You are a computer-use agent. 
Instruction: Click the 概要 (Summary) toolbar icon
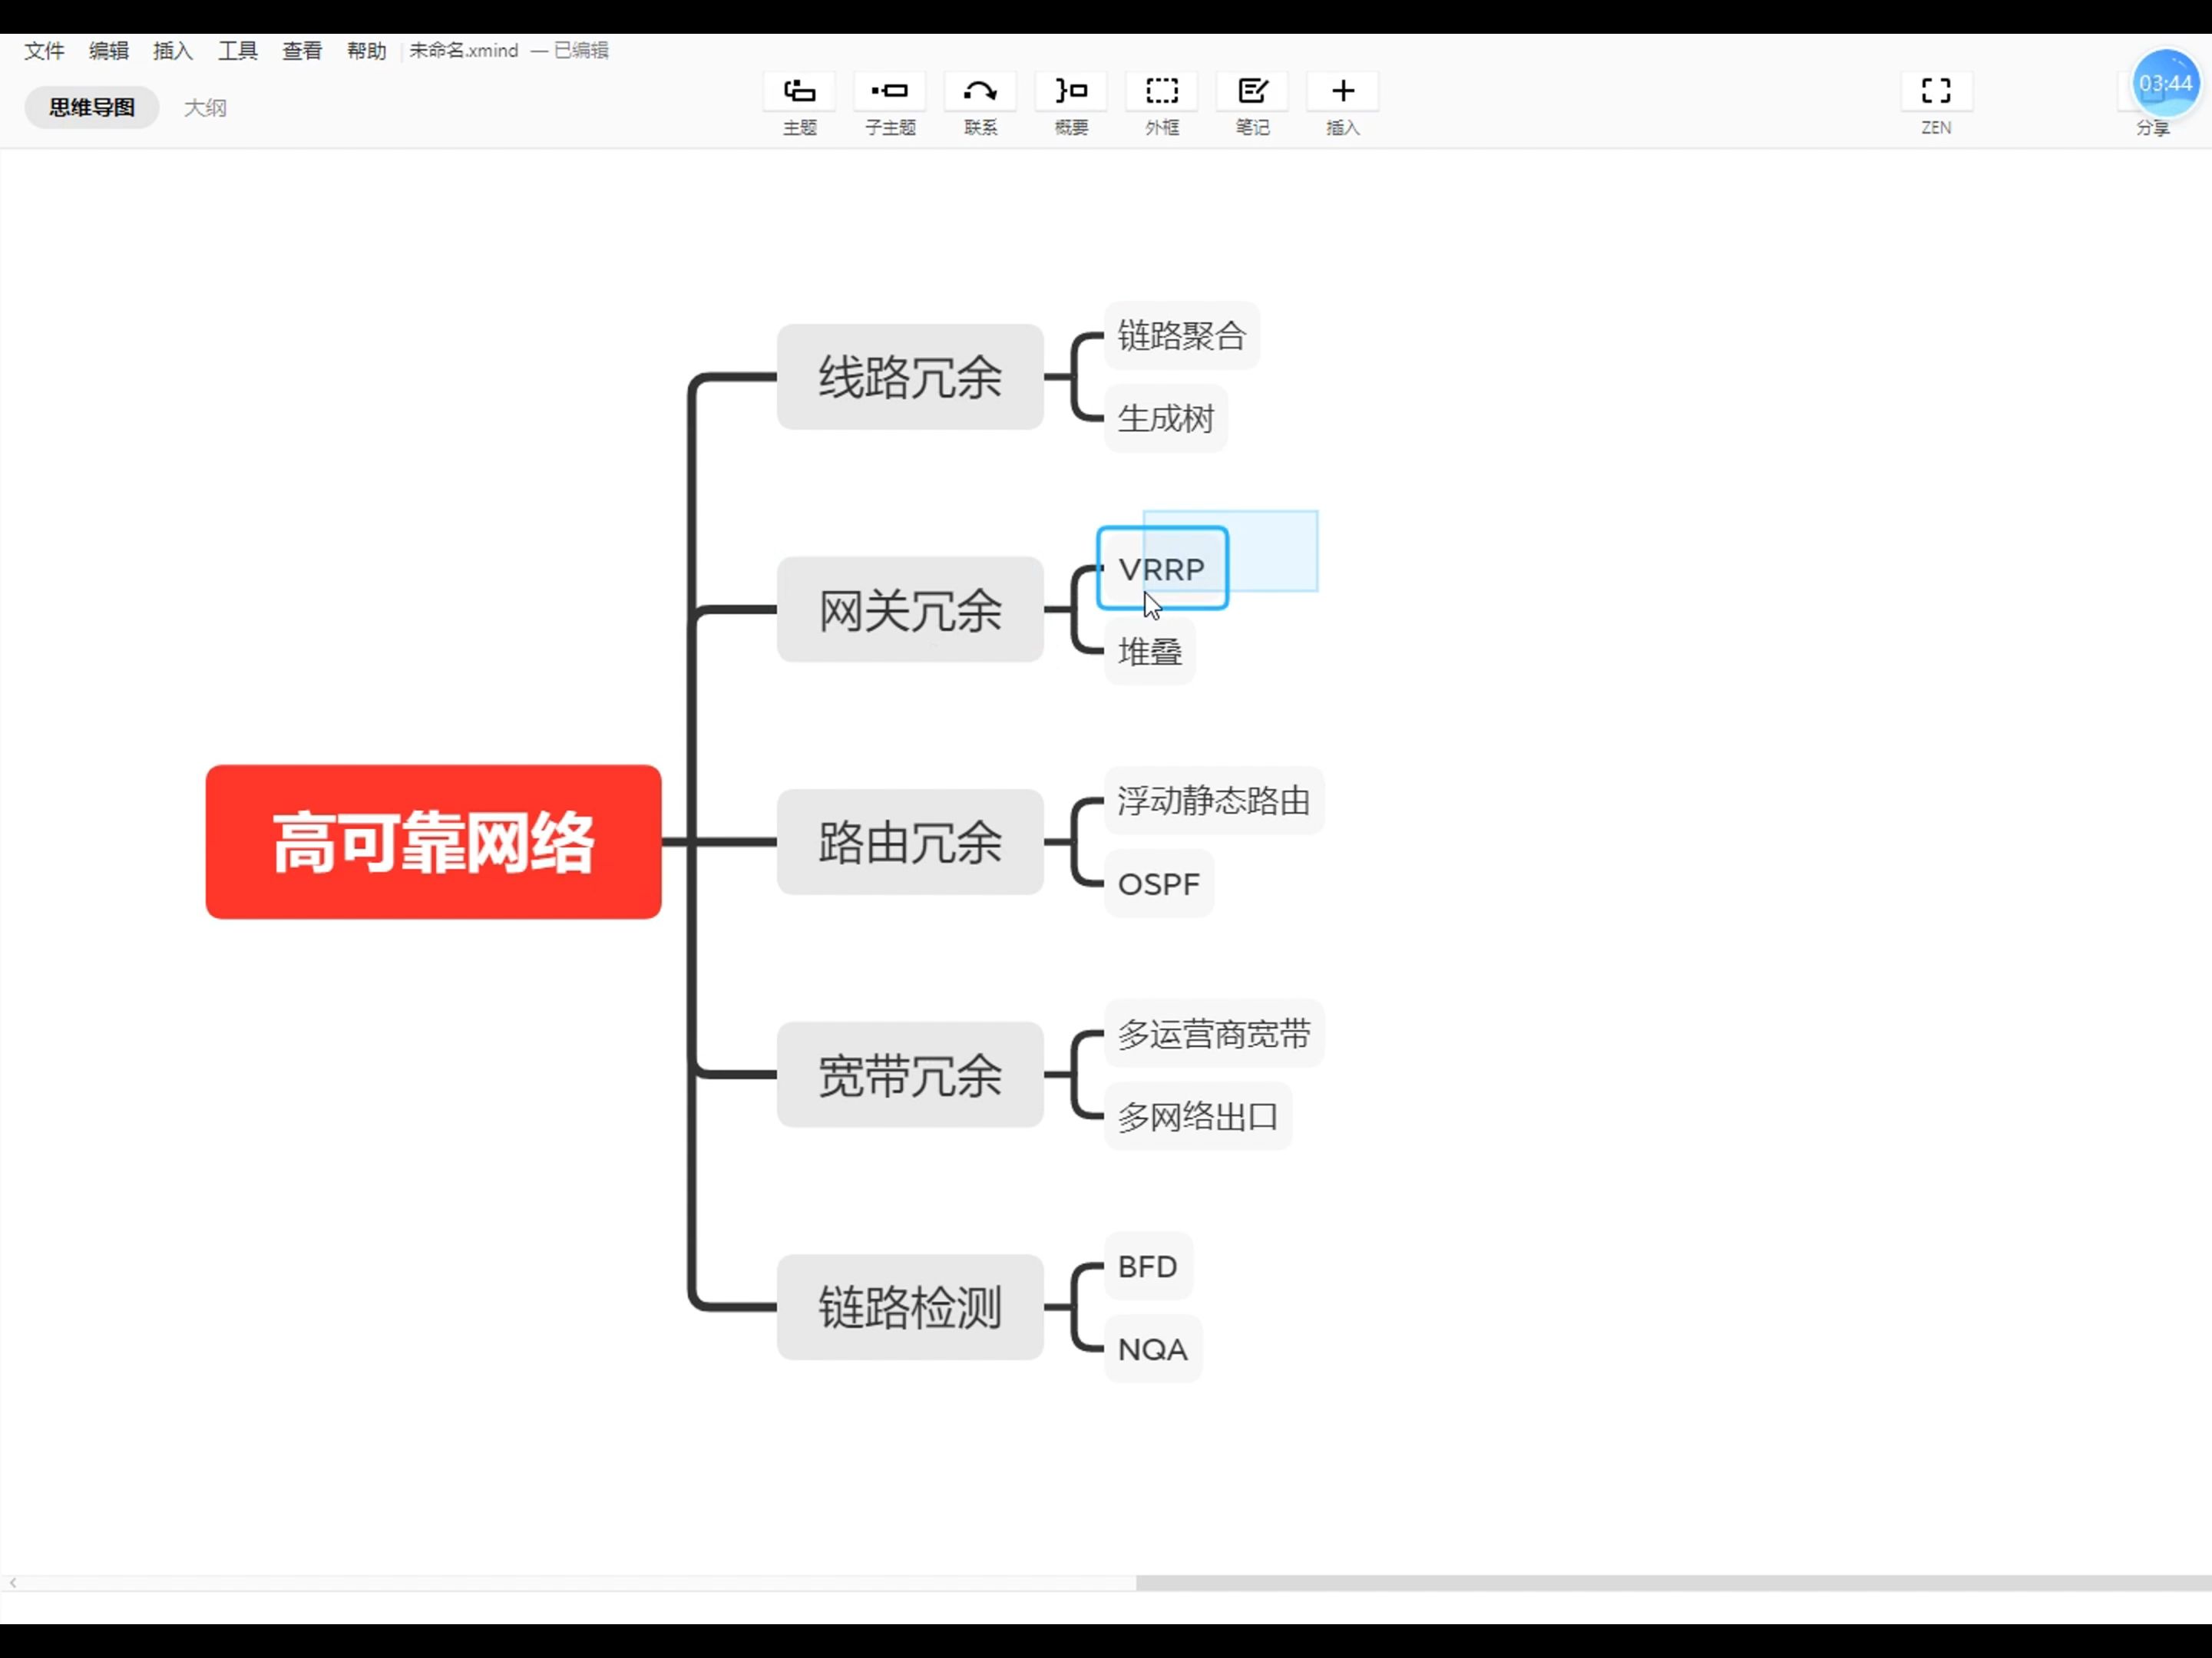(1071, 91)
